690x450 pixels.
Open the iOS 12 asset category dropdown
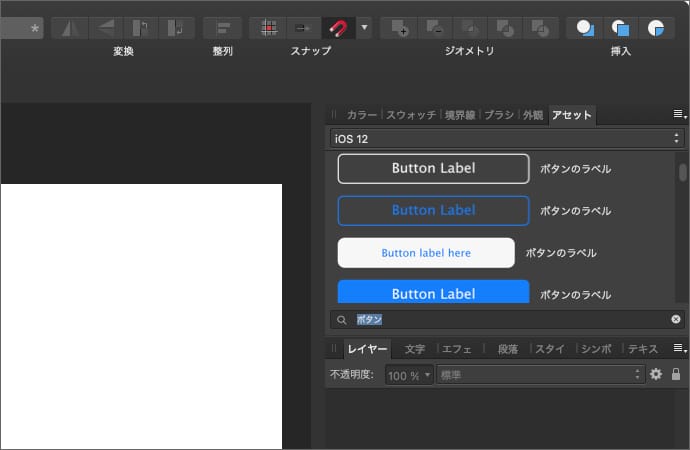[506, 138]
